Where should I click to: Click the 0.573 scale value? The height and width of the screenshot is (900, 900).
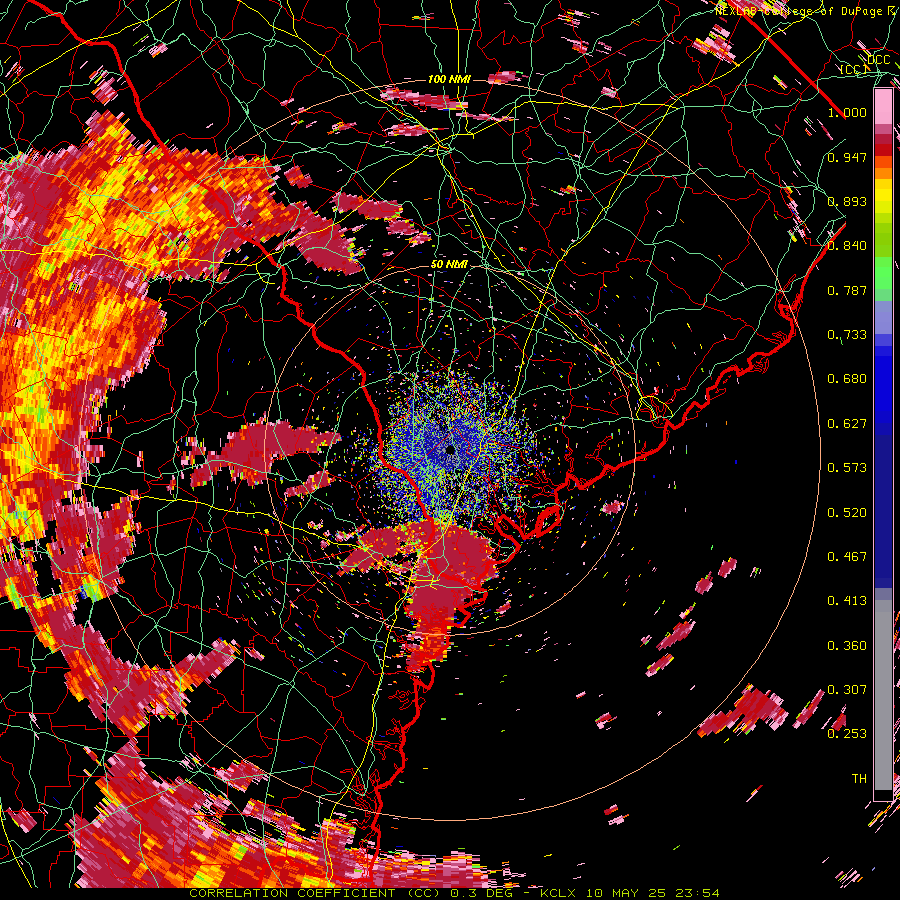tap(847, 468)
